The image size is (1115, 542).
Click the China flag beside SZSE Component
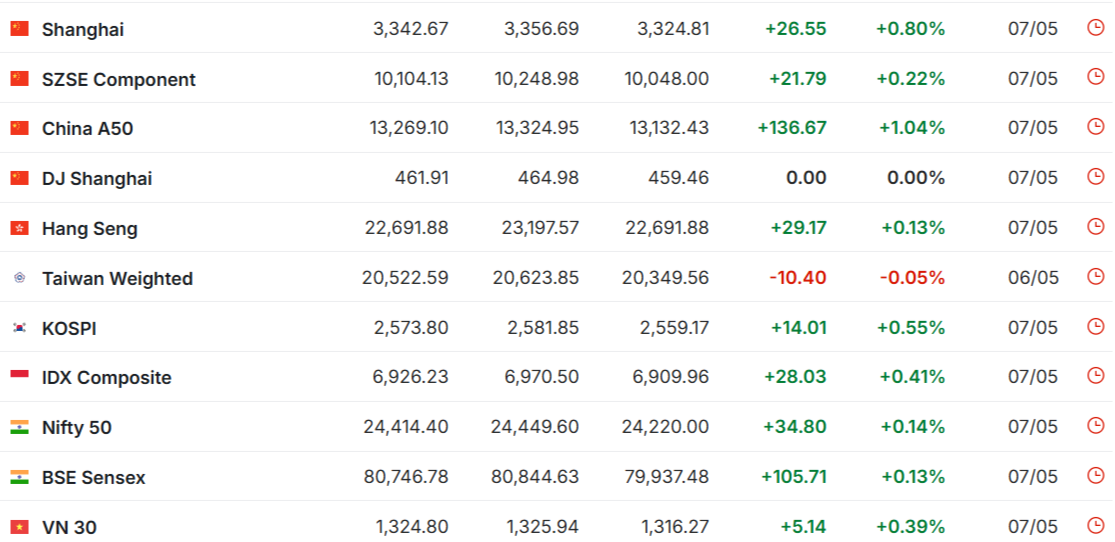[x=19, y=78]
